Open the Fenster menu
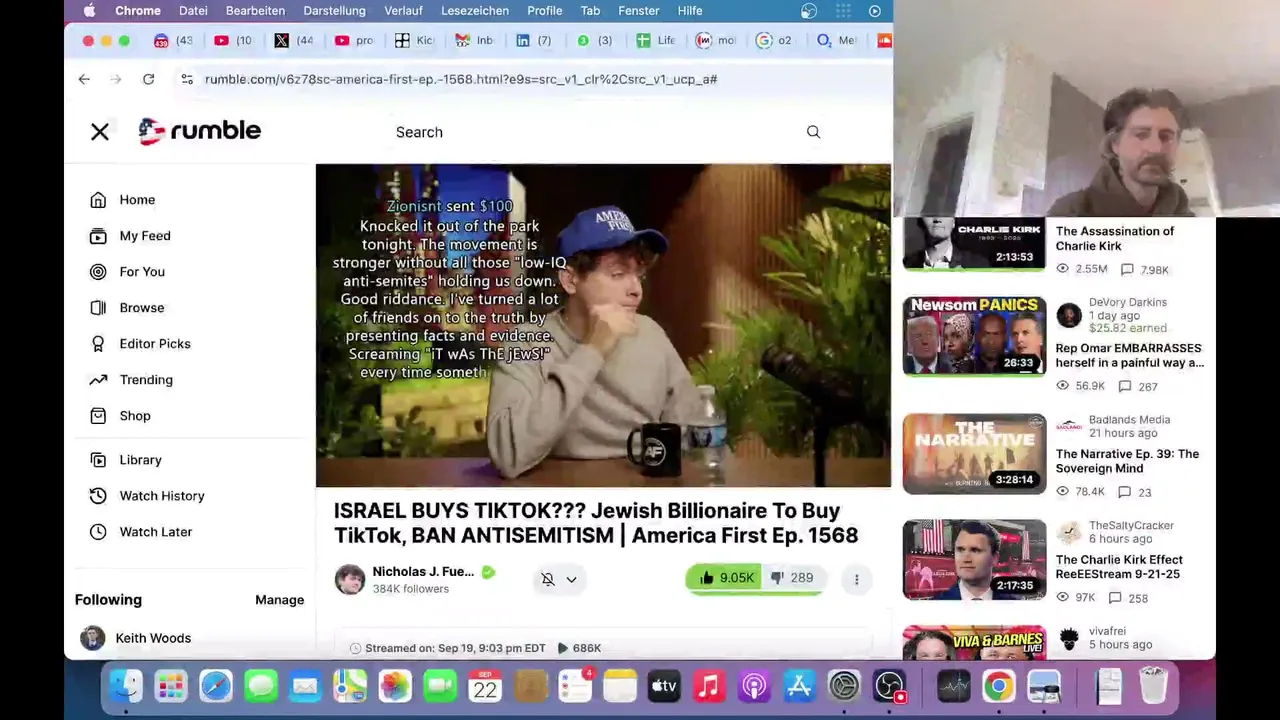This screenshot has height=720, width=1280. coord(638,10)
